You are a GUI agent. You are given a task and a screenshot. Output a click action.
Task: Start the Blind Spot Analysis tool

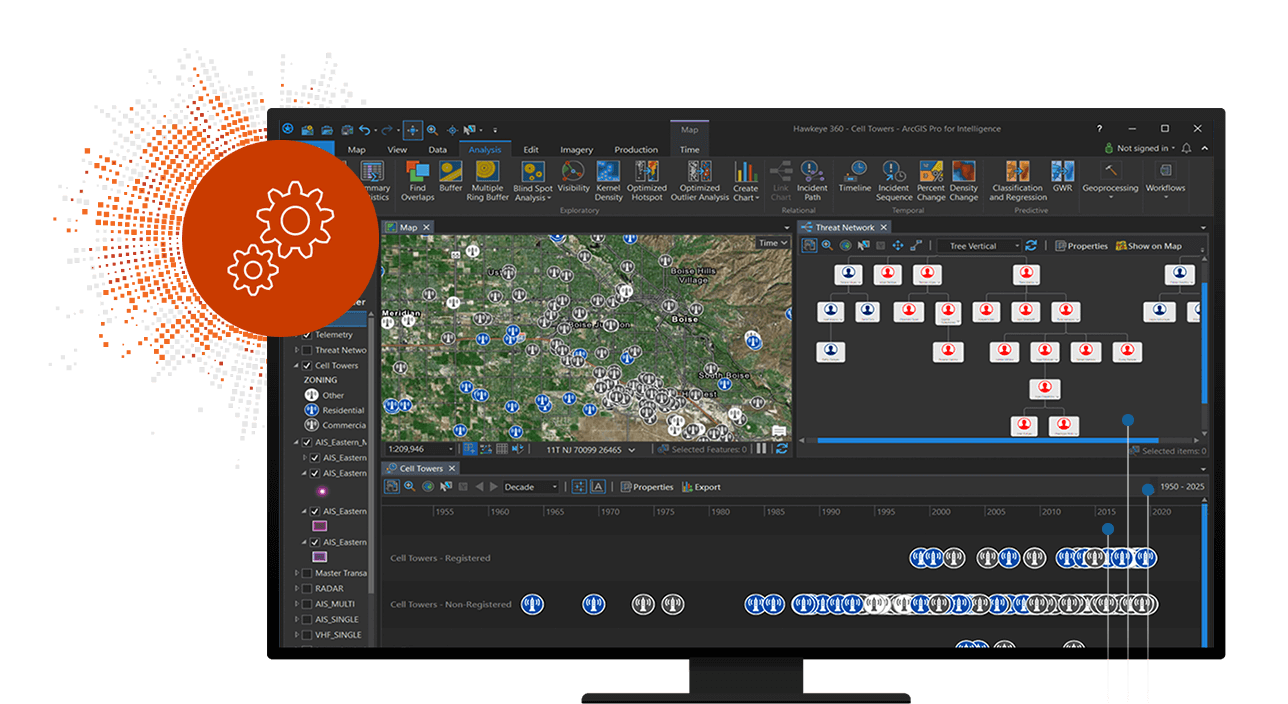532,181
